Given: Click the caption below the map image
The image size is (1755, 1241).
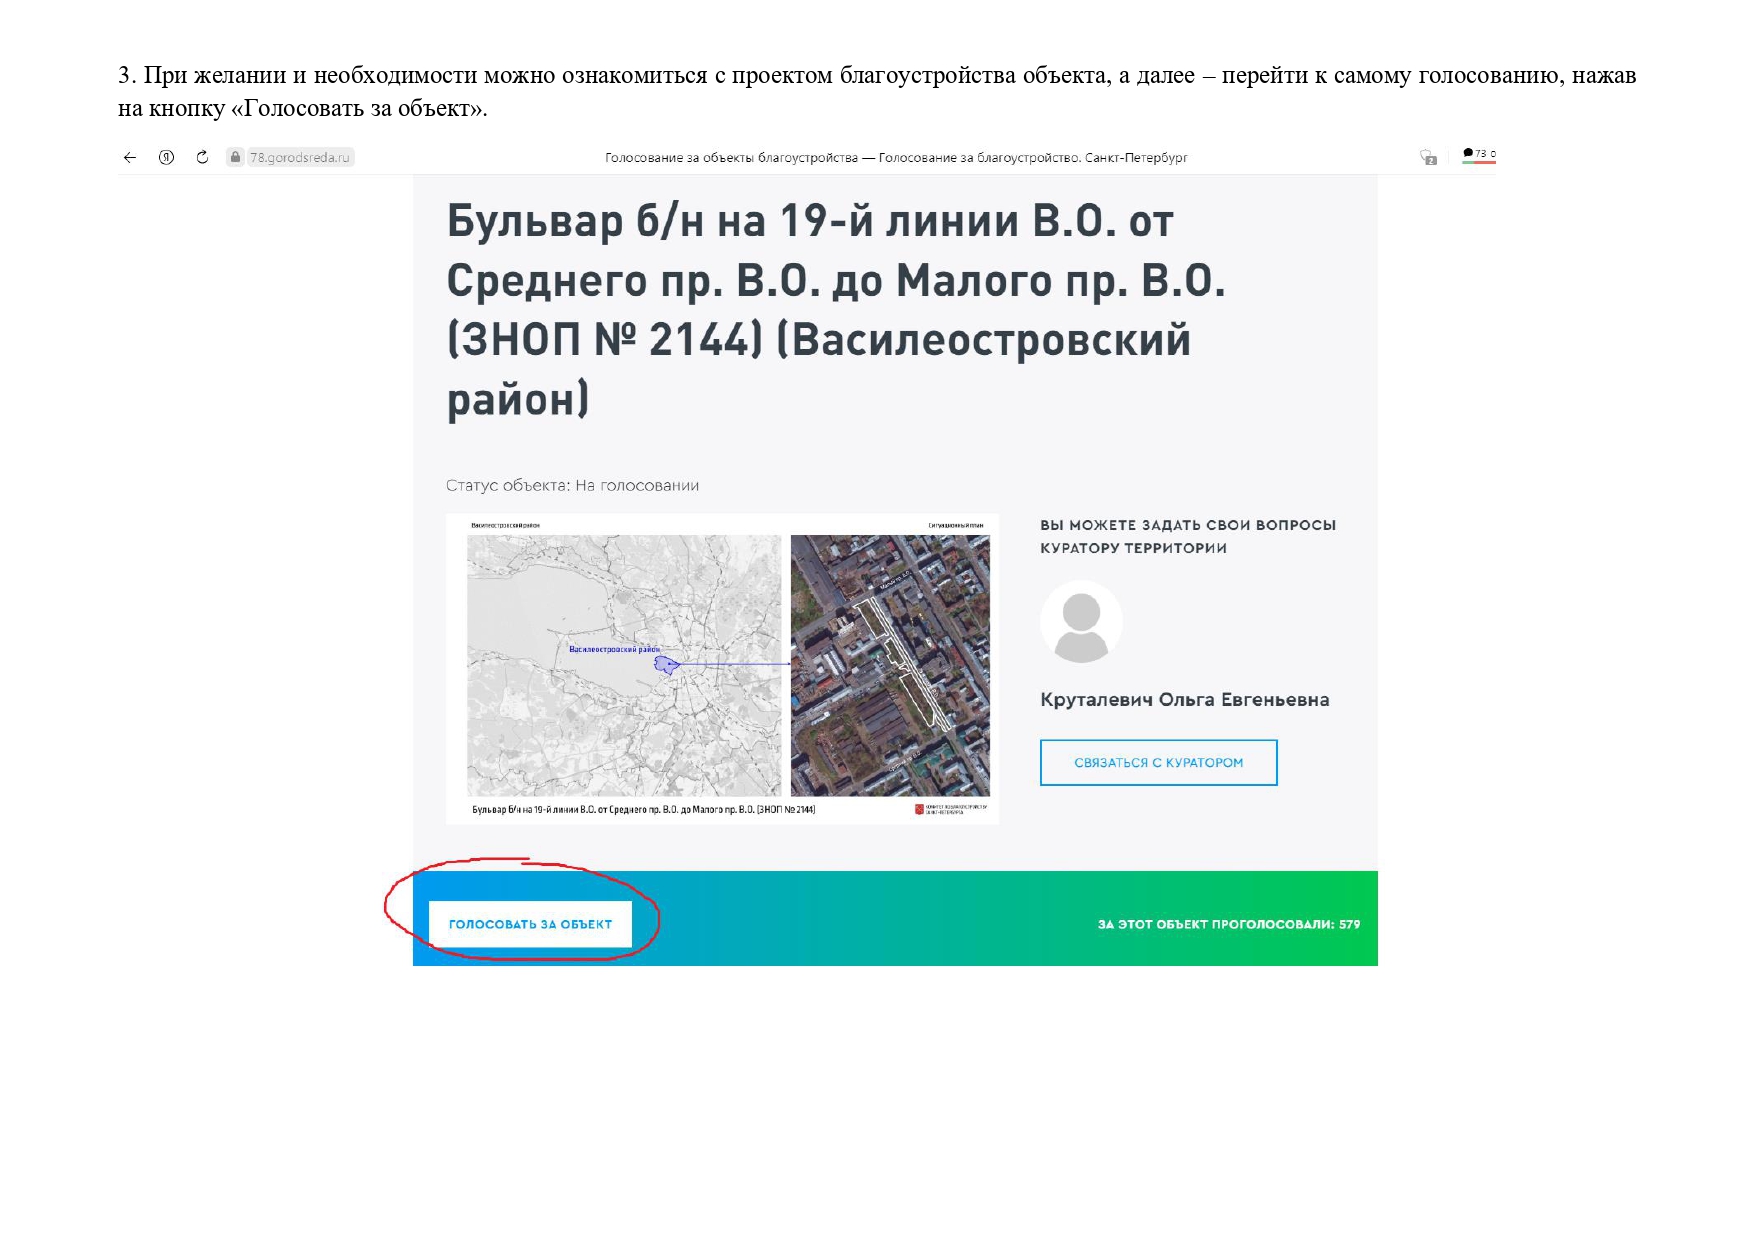Looking at the screenshot, I should 643,810.
